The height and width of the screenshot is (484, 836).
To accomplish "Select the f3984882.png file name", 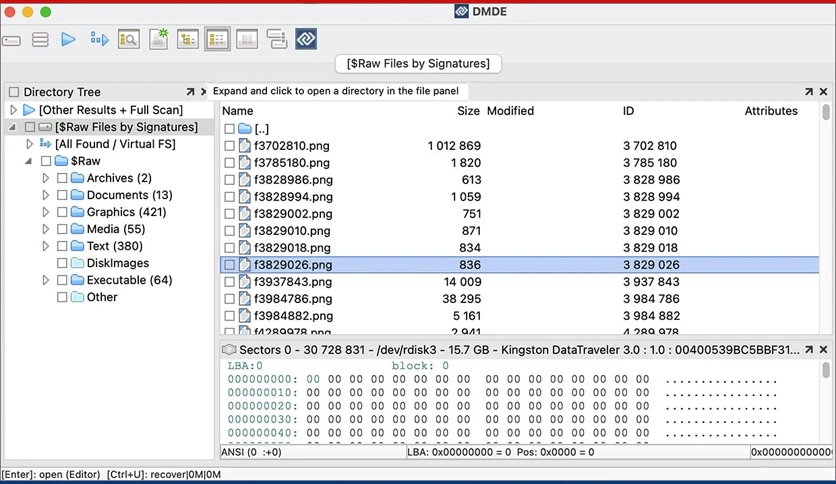I will [293, 316].
